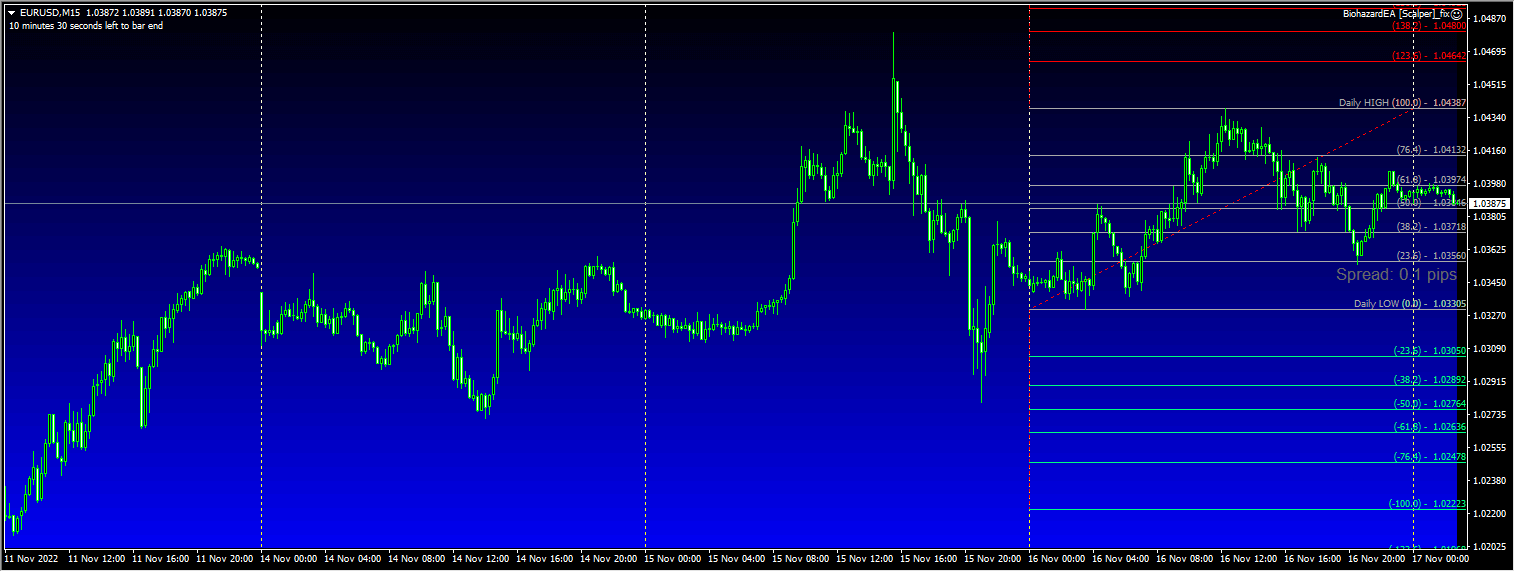
Task: Click the 11 Nov 20:00 time axis label
Action: pyautogui.click(x=226, y=559)
